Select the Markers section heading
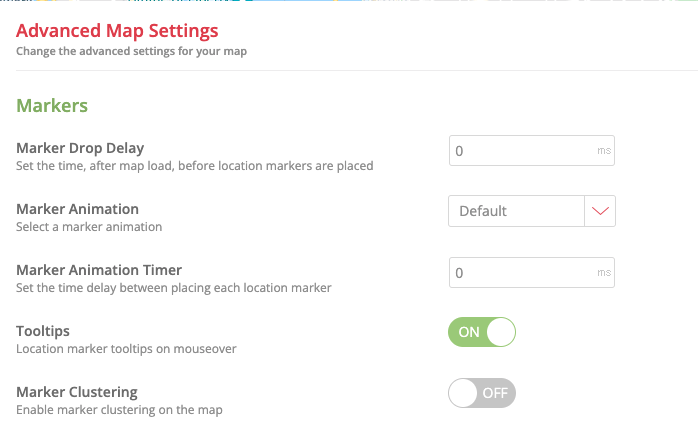Viewport: 698px width, 443px height. pyautogui.click(x=52, y=105)
